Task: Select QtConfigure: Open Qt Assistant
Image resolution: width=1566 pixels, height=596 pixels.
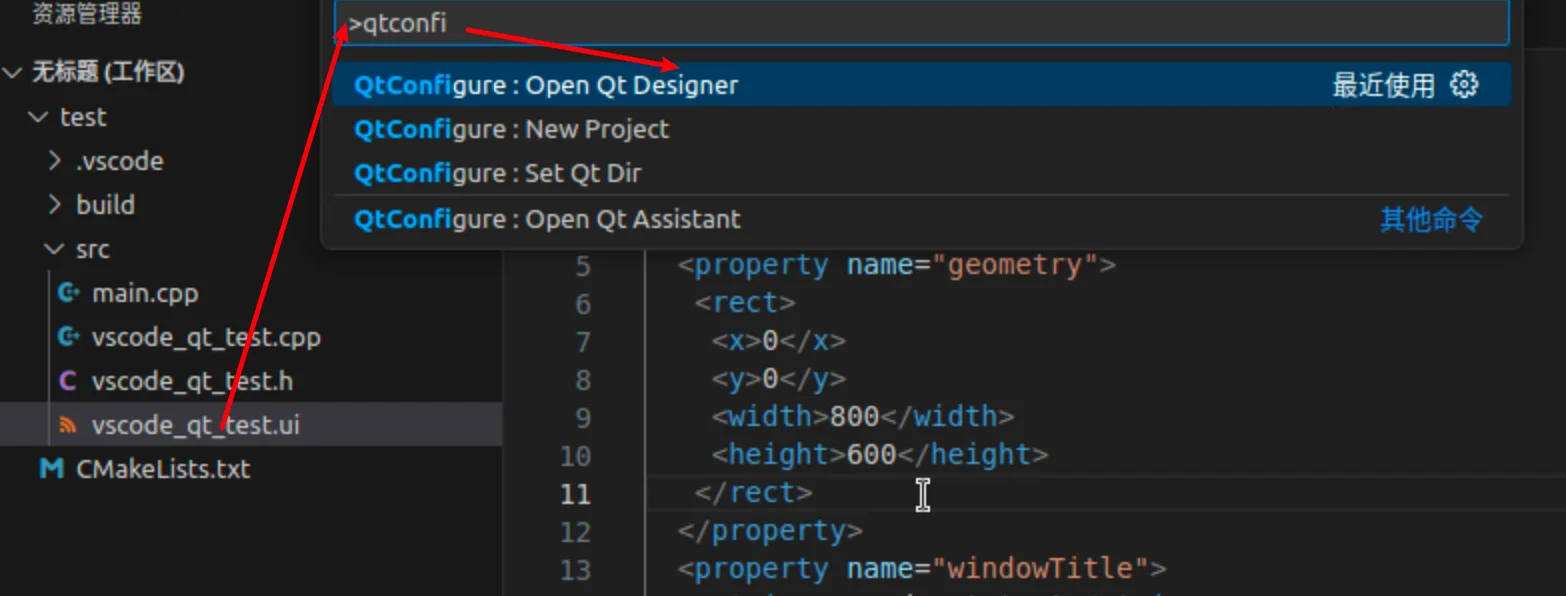Action: coord(921,219)
